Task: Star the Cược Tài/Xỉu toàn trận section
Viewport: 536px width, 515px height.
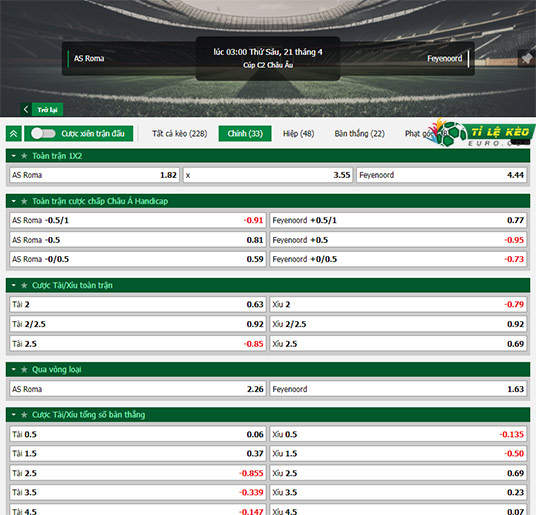Action: click(24, 285)
